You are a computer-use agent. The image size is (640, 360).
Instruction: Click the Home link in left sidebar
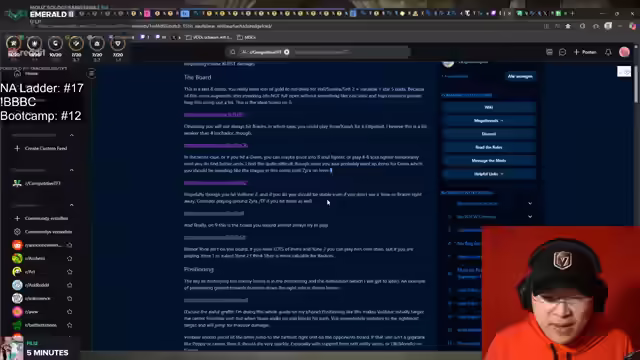(x=27, y=74)
